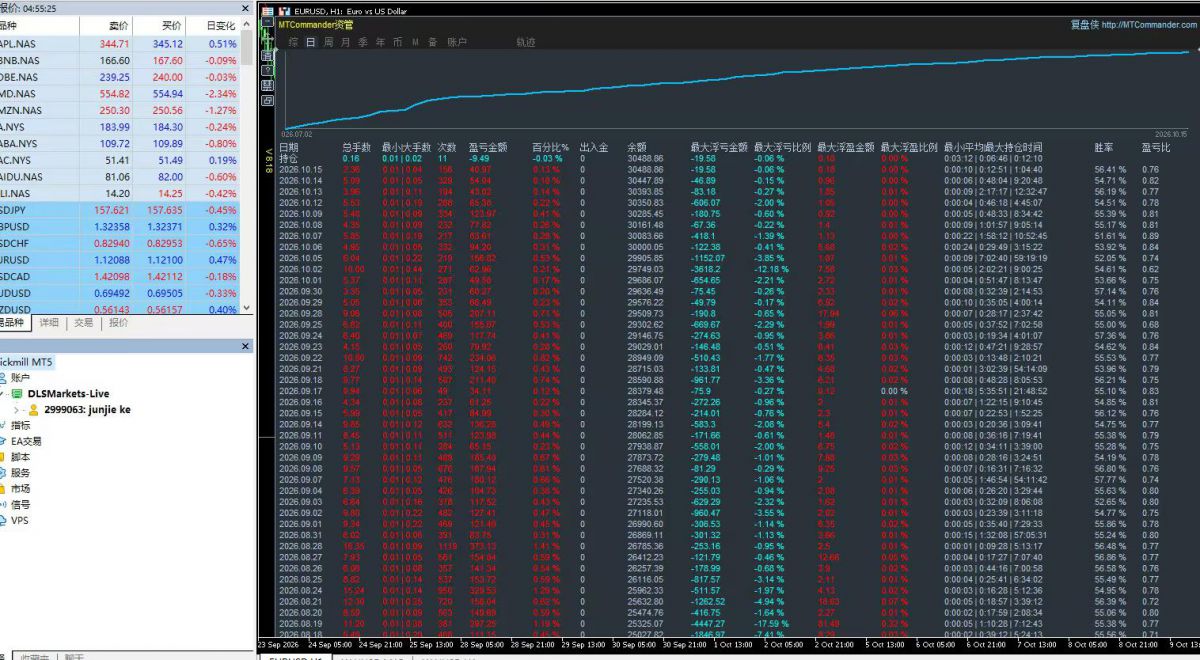Select the DLSMarkets-Live server entry
The image size is (1200, 660).
(66, 394)
